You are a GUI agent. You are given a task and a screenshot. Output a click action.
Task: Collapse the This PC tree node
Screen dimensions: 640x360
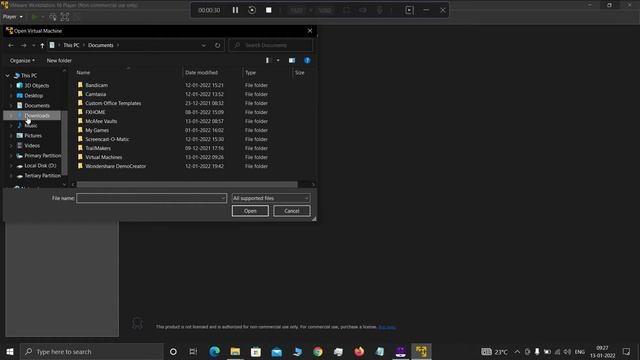click(x=7, y=76)
